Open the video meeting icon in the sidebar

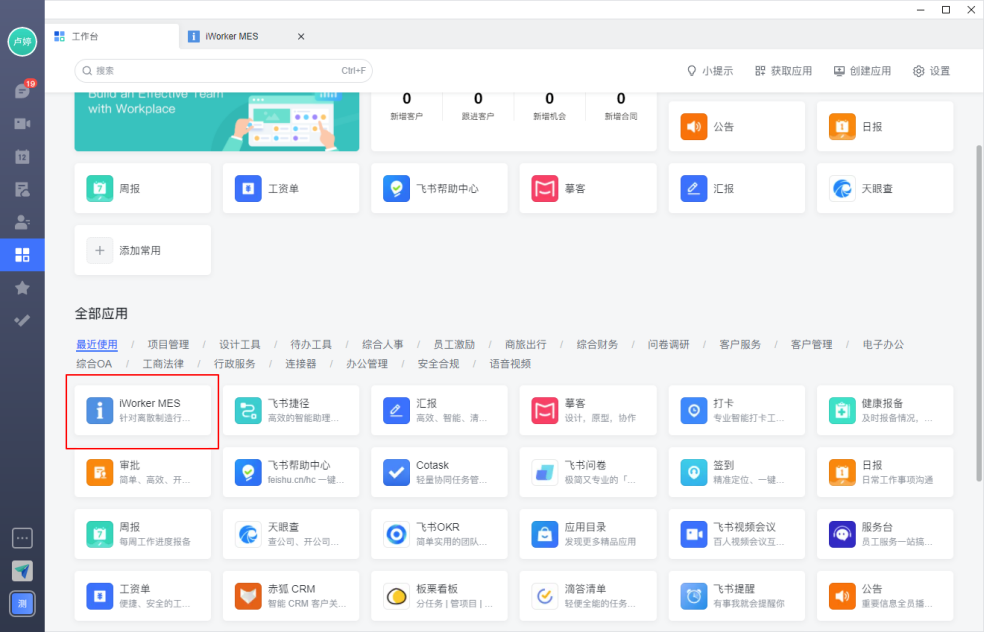(x=23, y=124)
